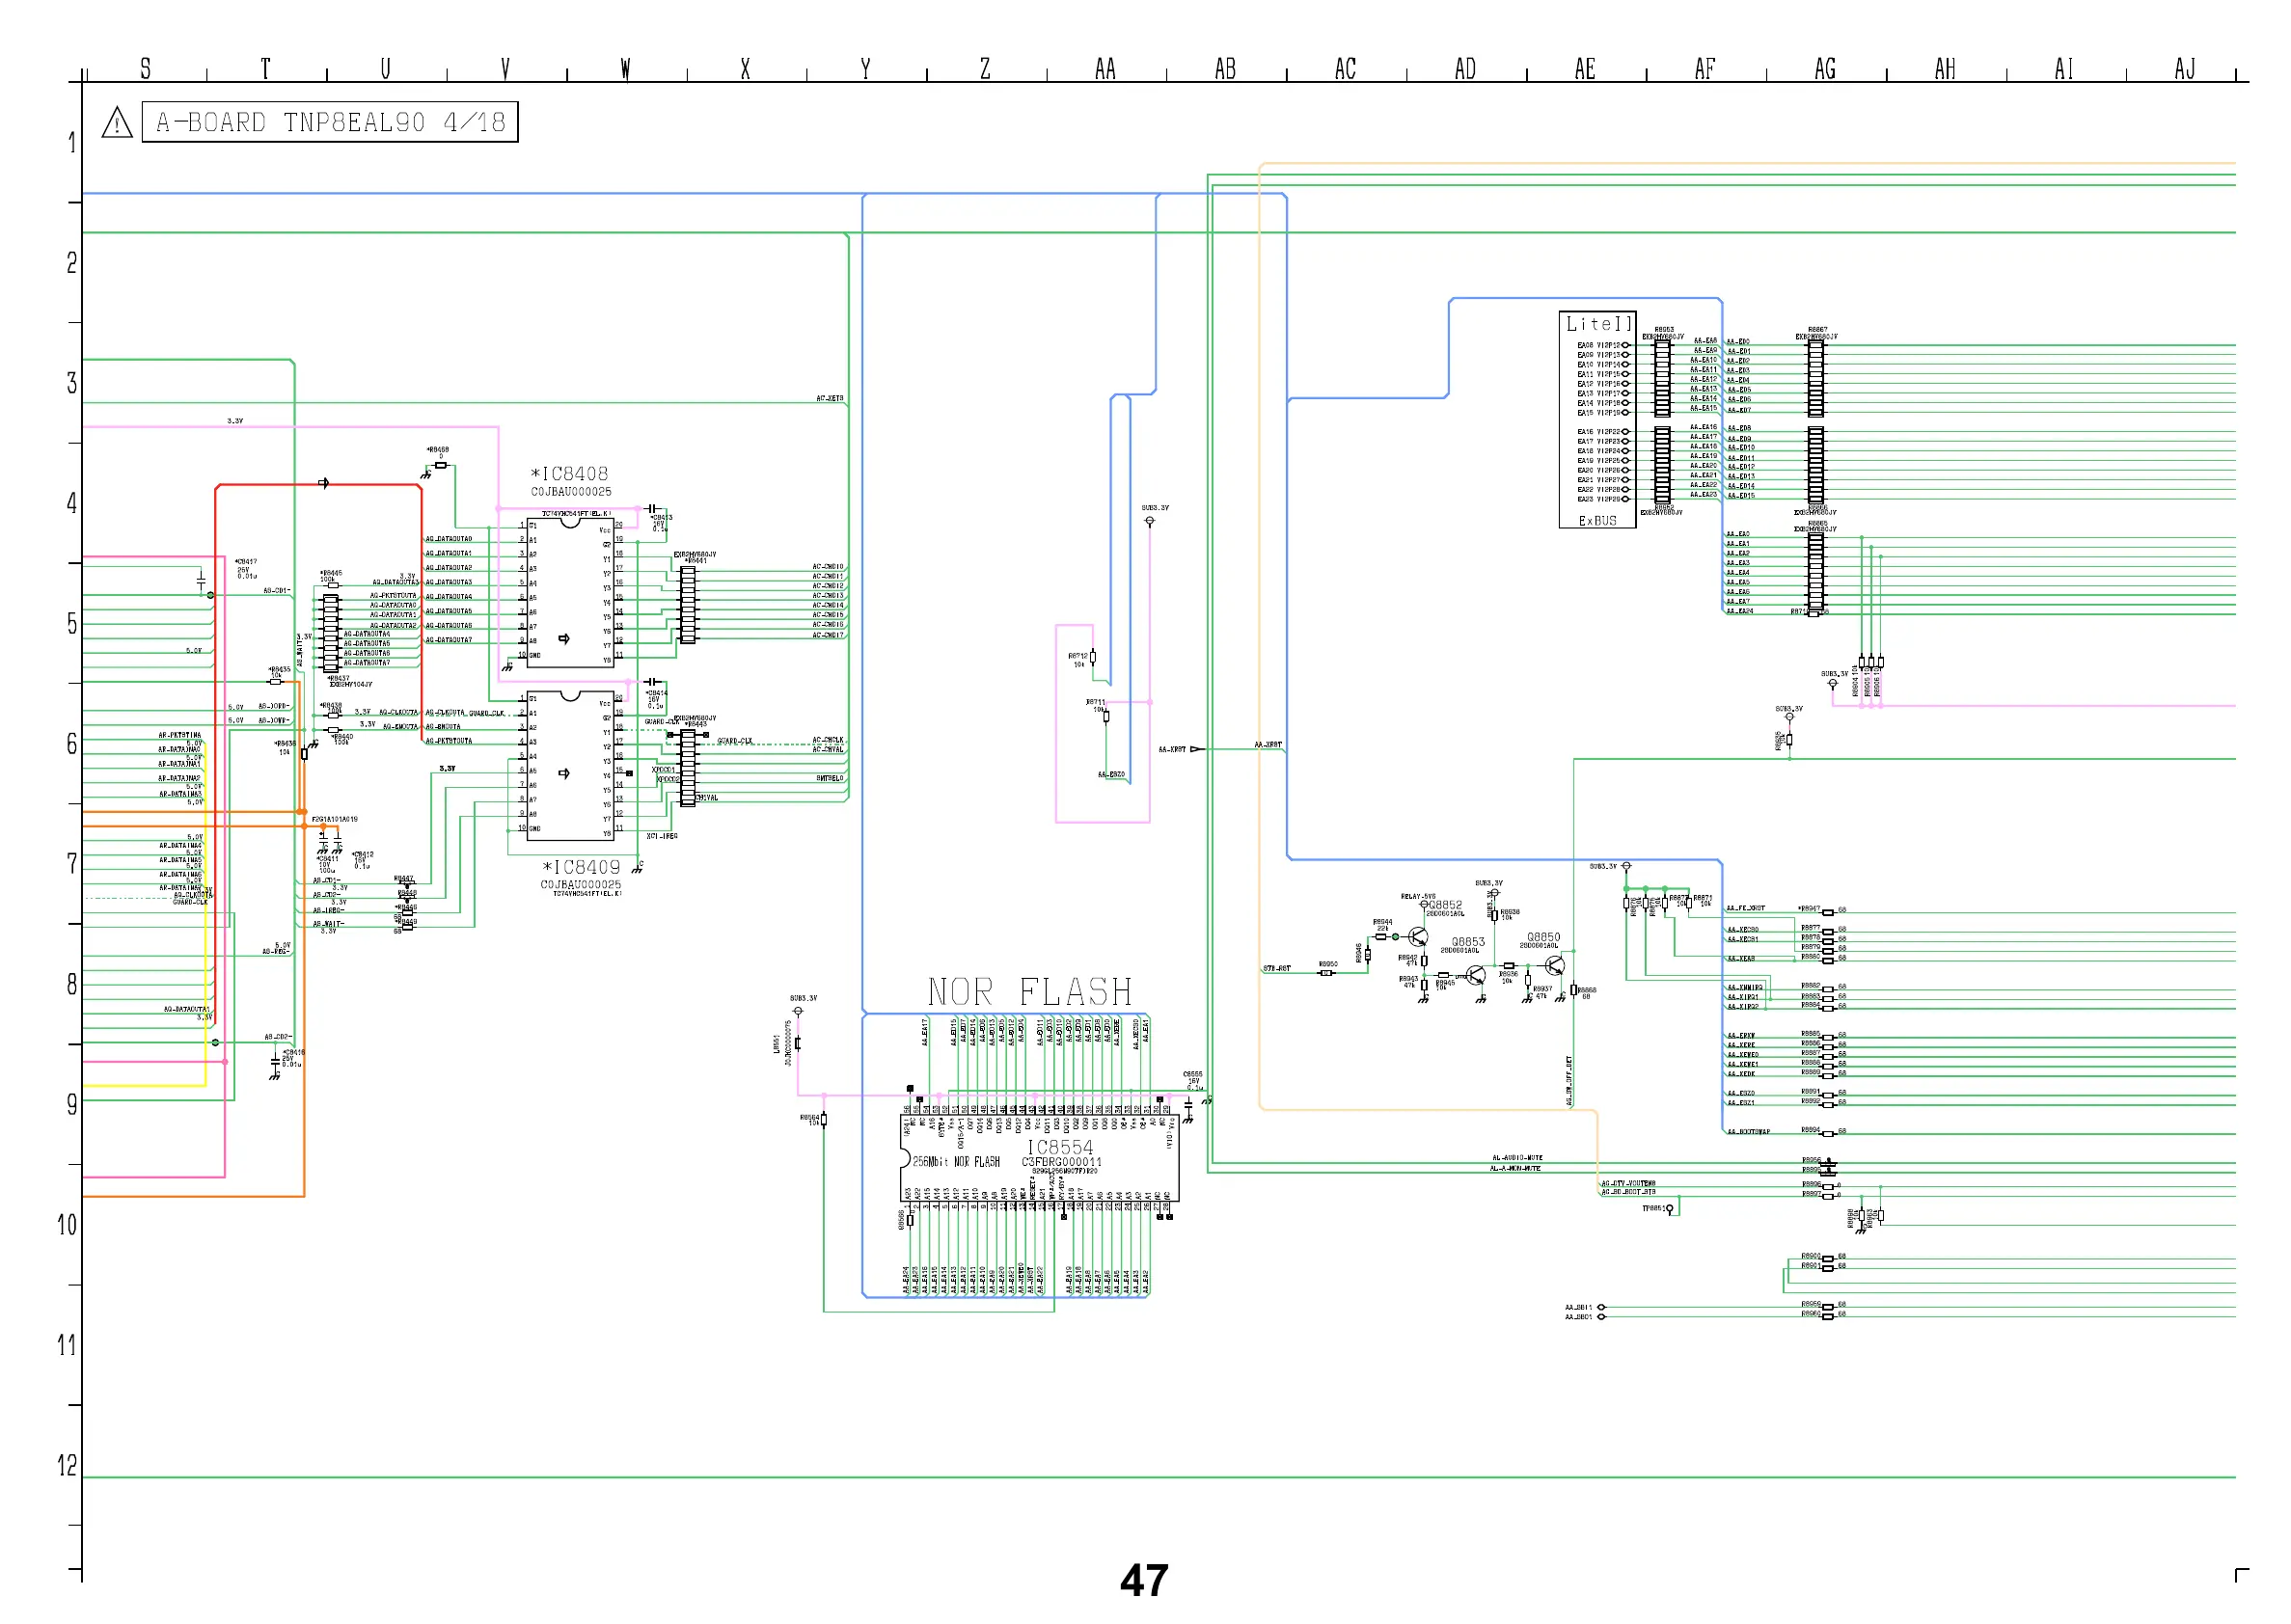Select the *IC8408 chip label
The image size is (2291, 1624).
[569, 474]
